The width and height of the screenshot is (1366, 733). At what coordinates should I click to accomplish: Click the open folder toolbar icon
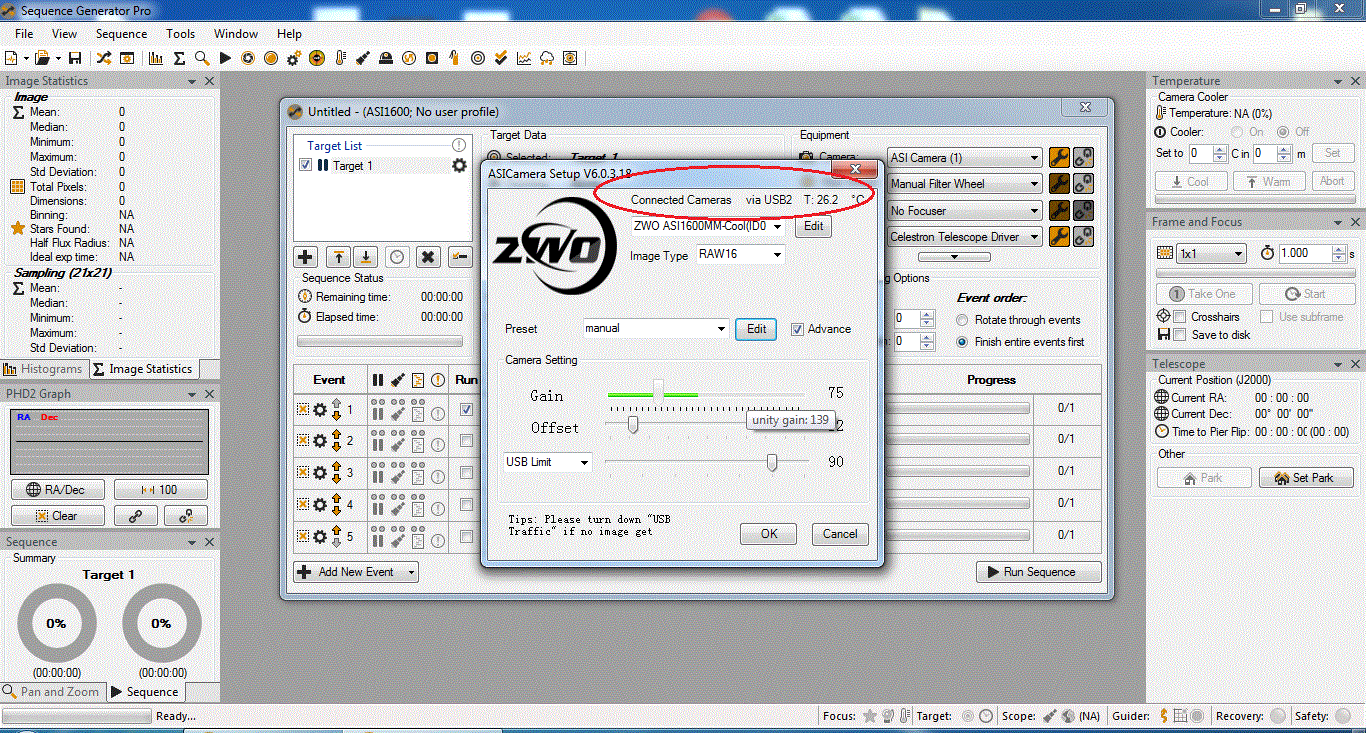(42, 58)
